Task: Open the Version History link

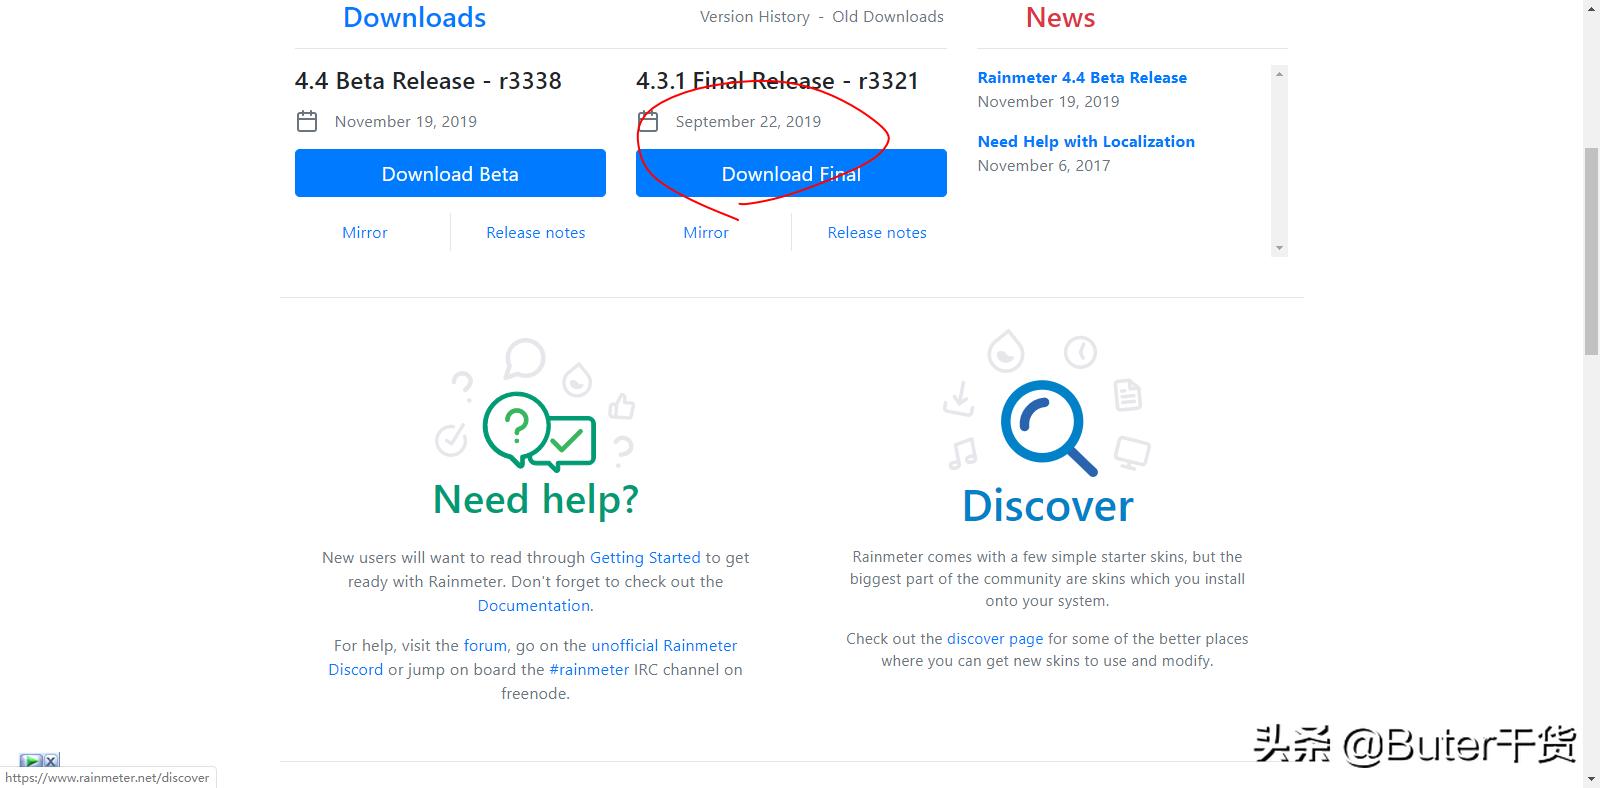Action: coord(755,17)
